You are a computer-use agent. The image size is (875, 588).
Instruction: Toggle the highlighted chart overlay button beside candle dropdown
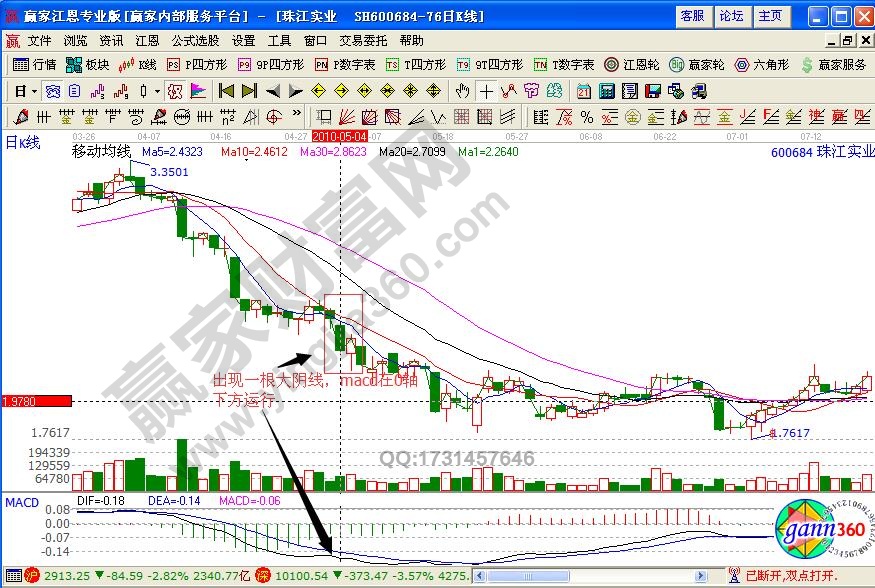pyautogui.click(x=175, y=90)
